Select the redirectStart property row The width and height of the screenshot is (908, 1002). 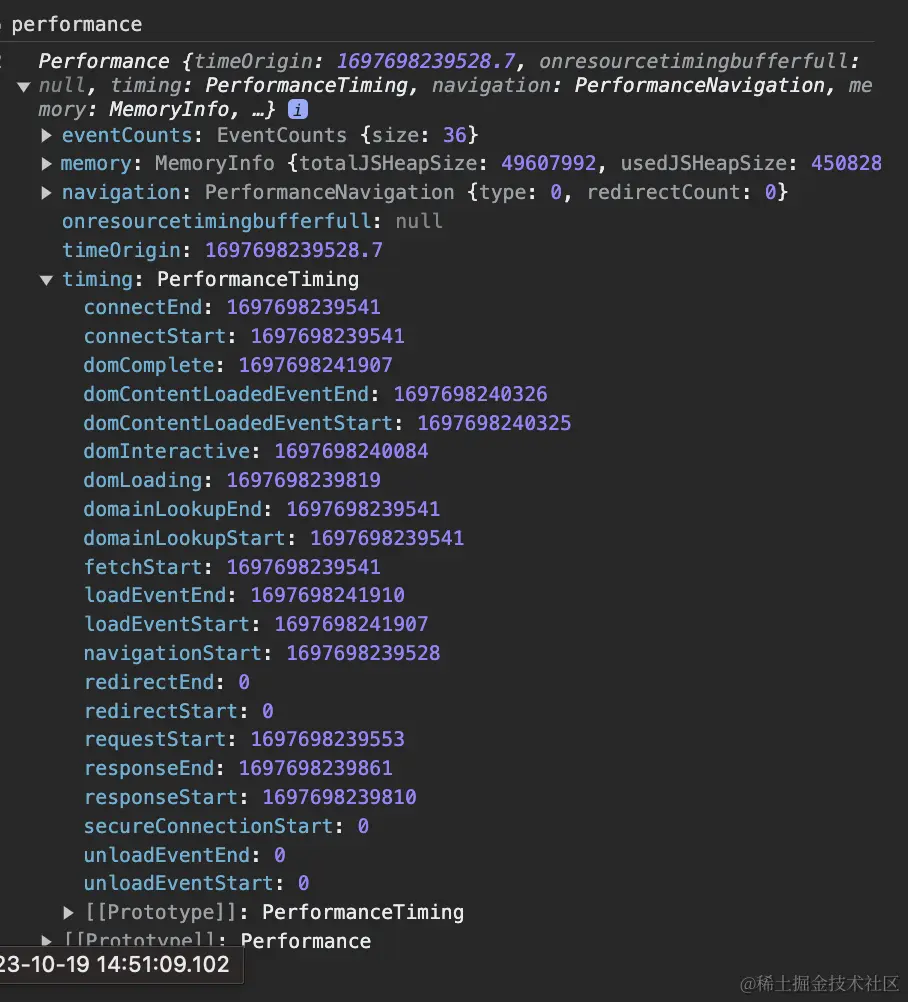[179, 711]
